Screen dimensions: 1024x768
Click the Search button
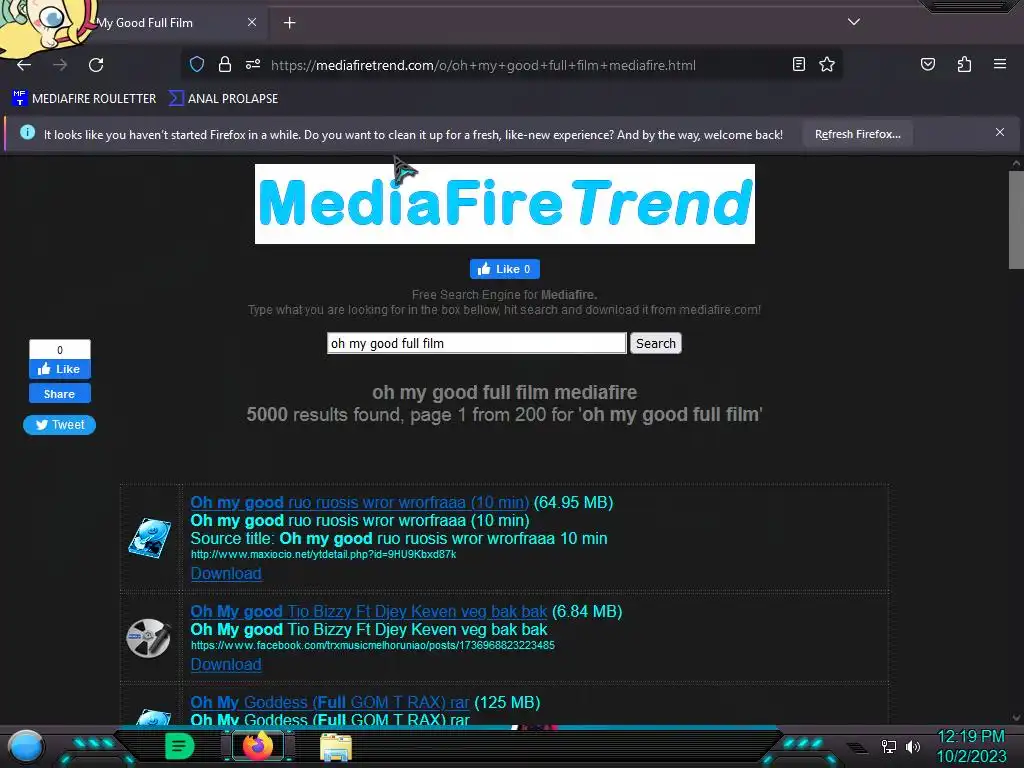[x=656, y=344]
